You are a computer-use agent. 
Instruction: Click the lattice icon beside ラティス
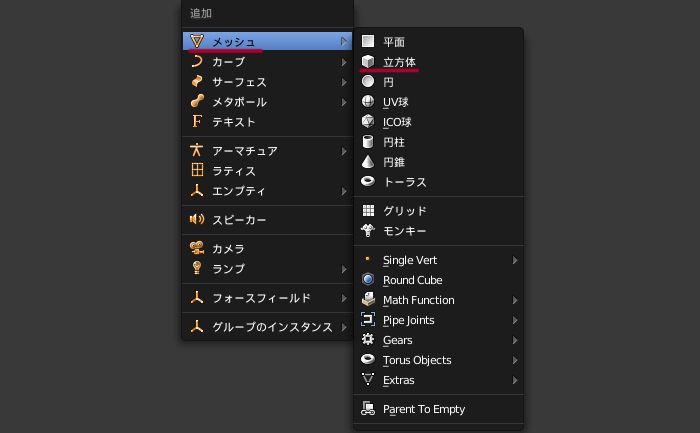click(197, 171)
